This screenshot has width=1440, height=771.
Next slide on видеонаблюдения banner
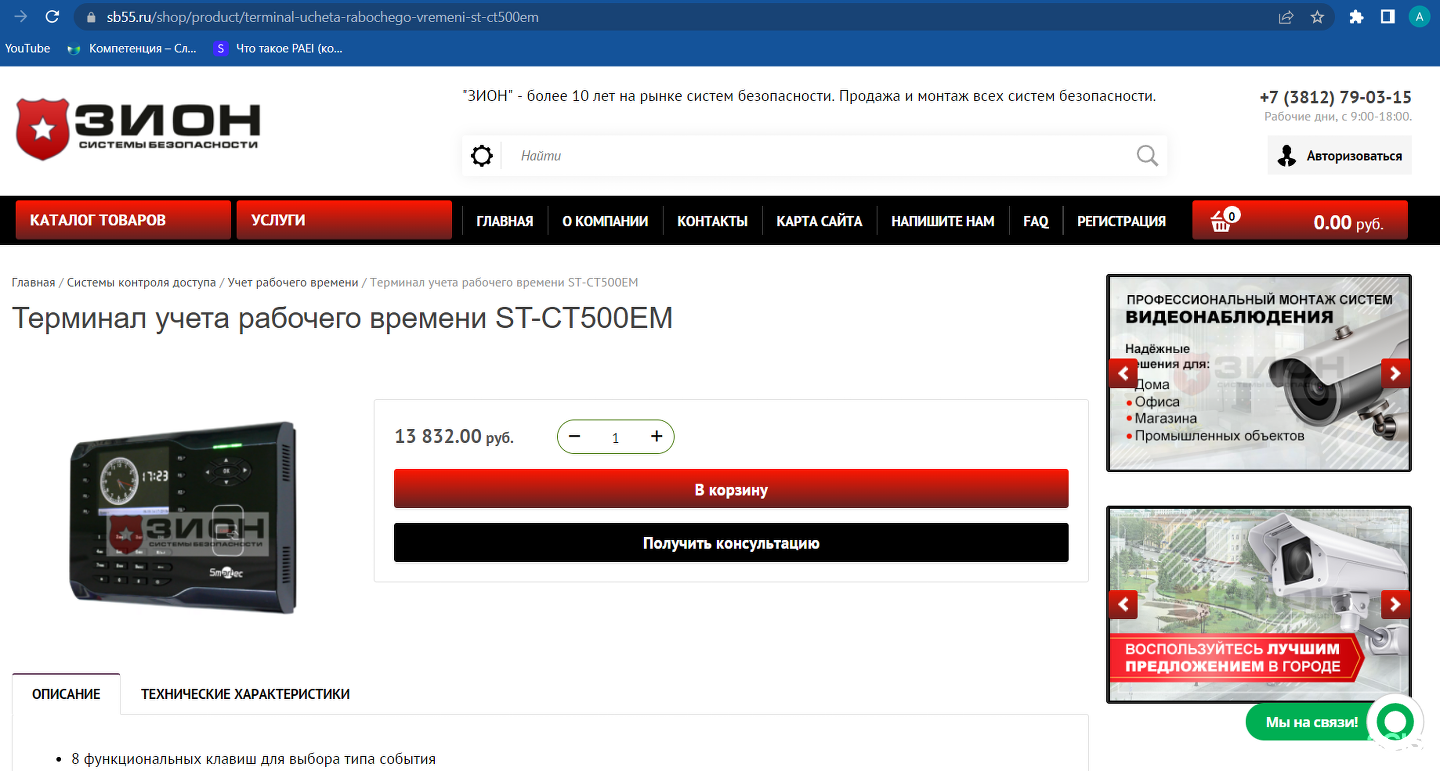(1395, 373)
